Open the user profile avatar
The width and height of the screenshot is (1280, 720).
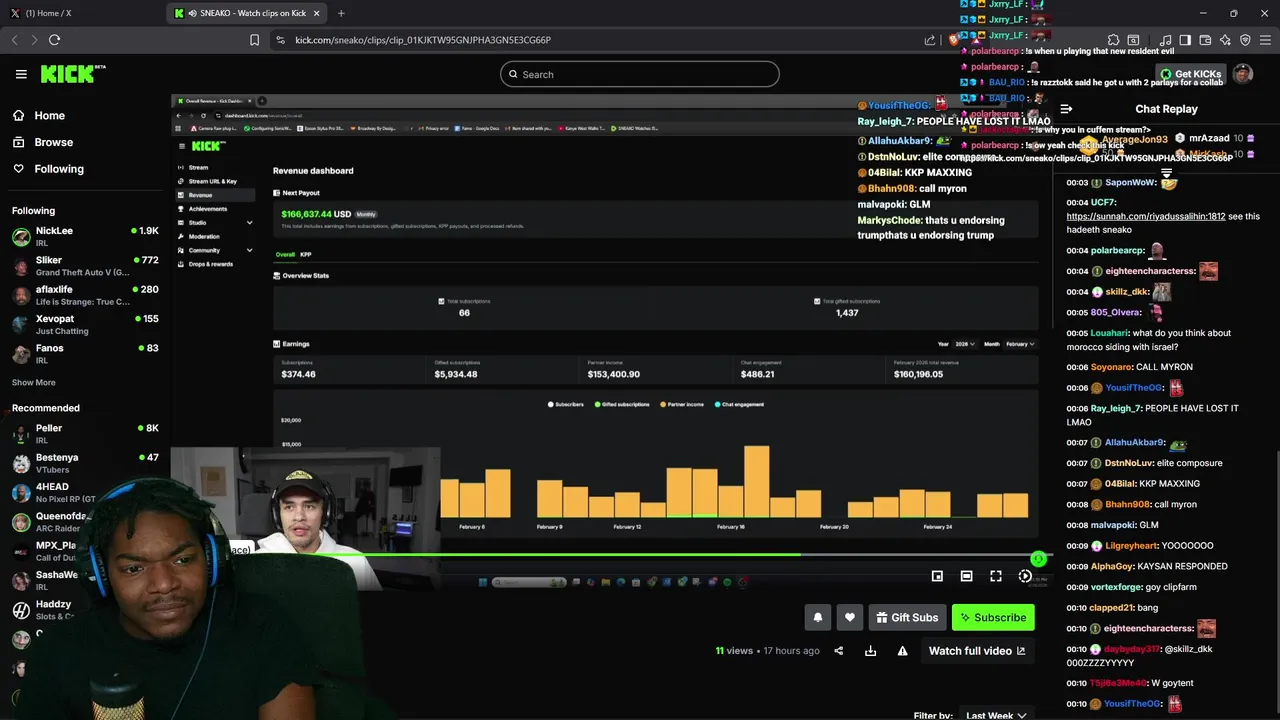pyautogui.click(x=1242, y=74)
